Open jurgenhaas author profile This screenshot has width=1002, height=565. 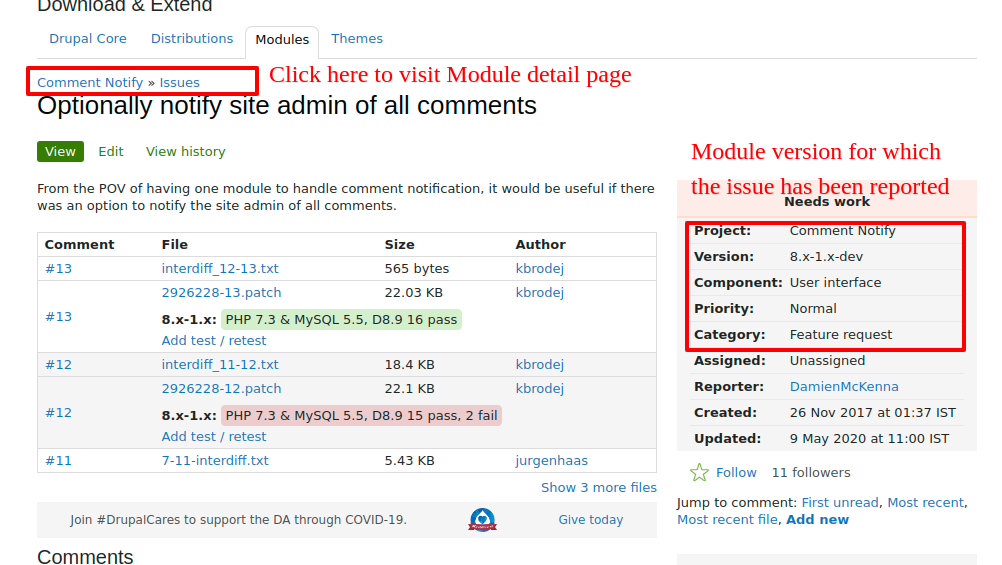pyautogui.click(x=551, y=460)
